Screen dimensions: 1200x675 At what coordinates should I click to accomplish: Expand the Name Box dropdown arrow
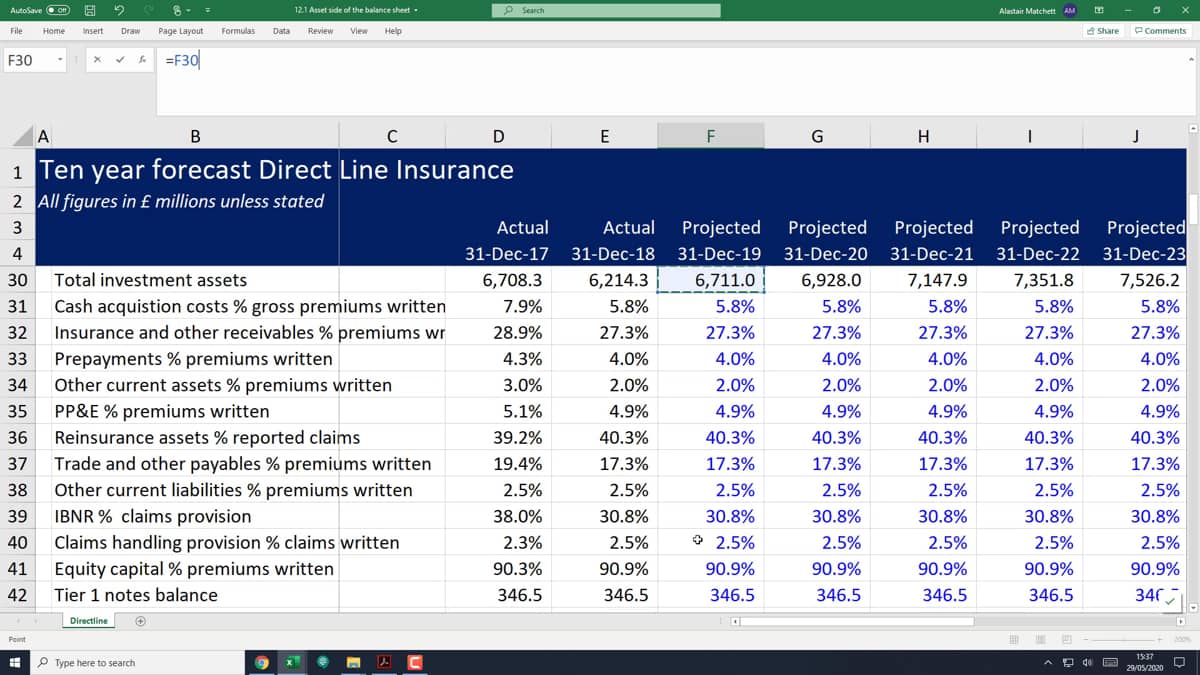(60, 60)
